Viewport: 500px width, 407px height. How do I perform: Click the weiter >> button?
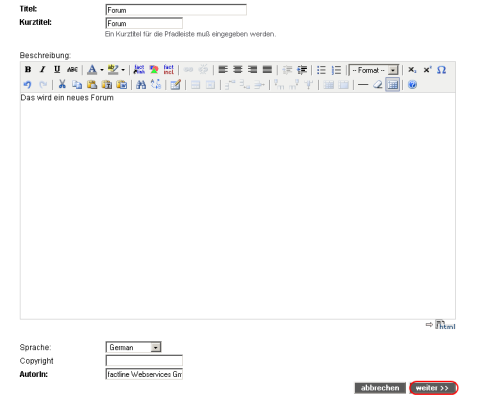(433, 388)
